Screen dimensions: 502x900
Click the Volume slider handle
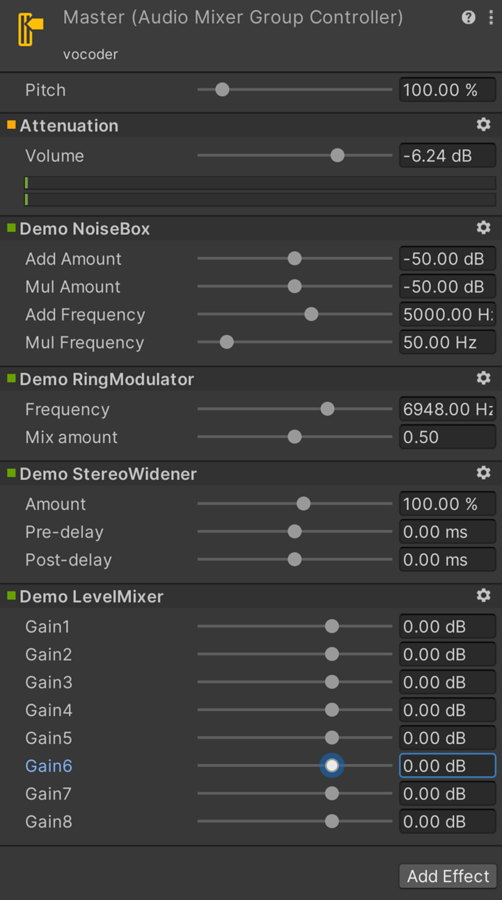[x=337, y=155]
